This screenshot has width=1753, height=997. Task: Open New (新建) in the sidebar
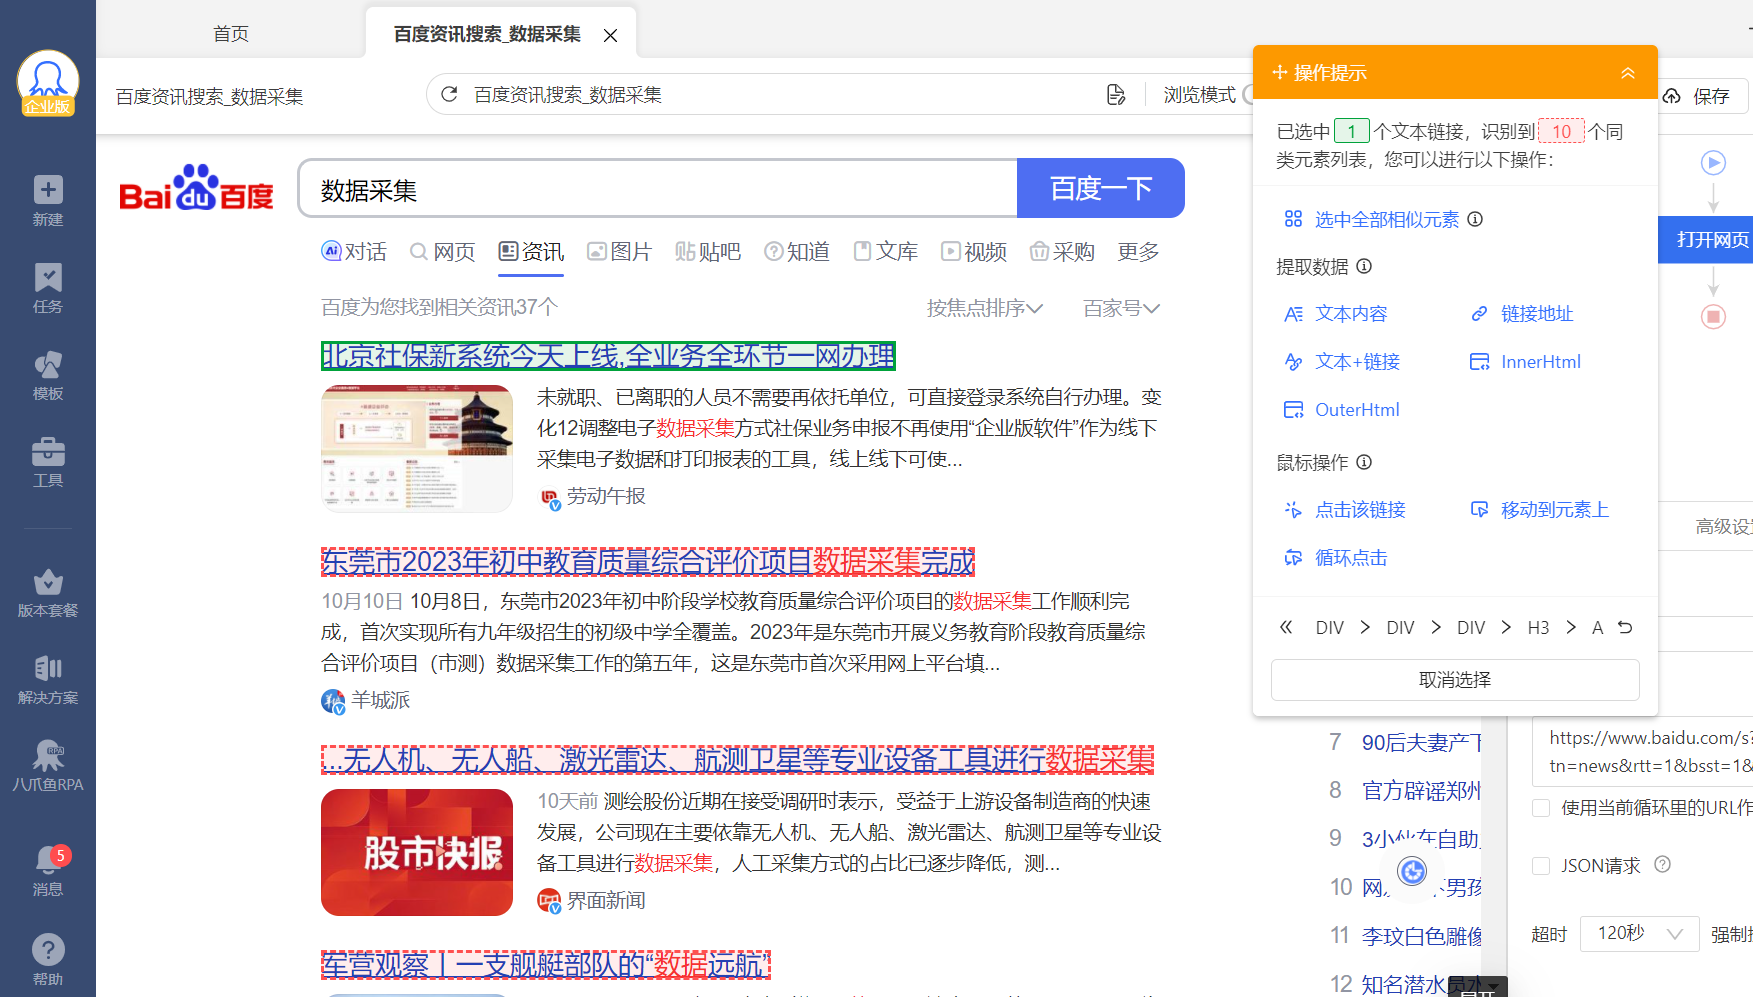[48, 201]
